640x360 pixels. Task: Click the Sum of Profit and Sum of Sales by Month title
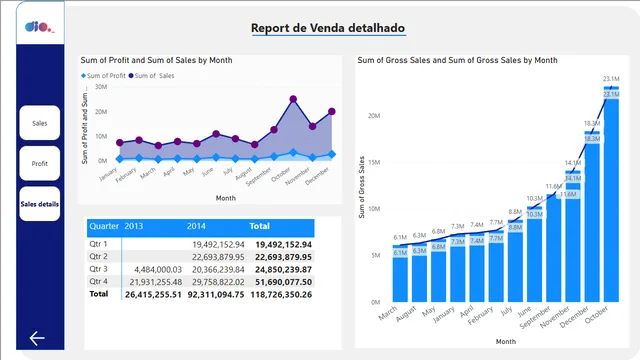[156, 60]
